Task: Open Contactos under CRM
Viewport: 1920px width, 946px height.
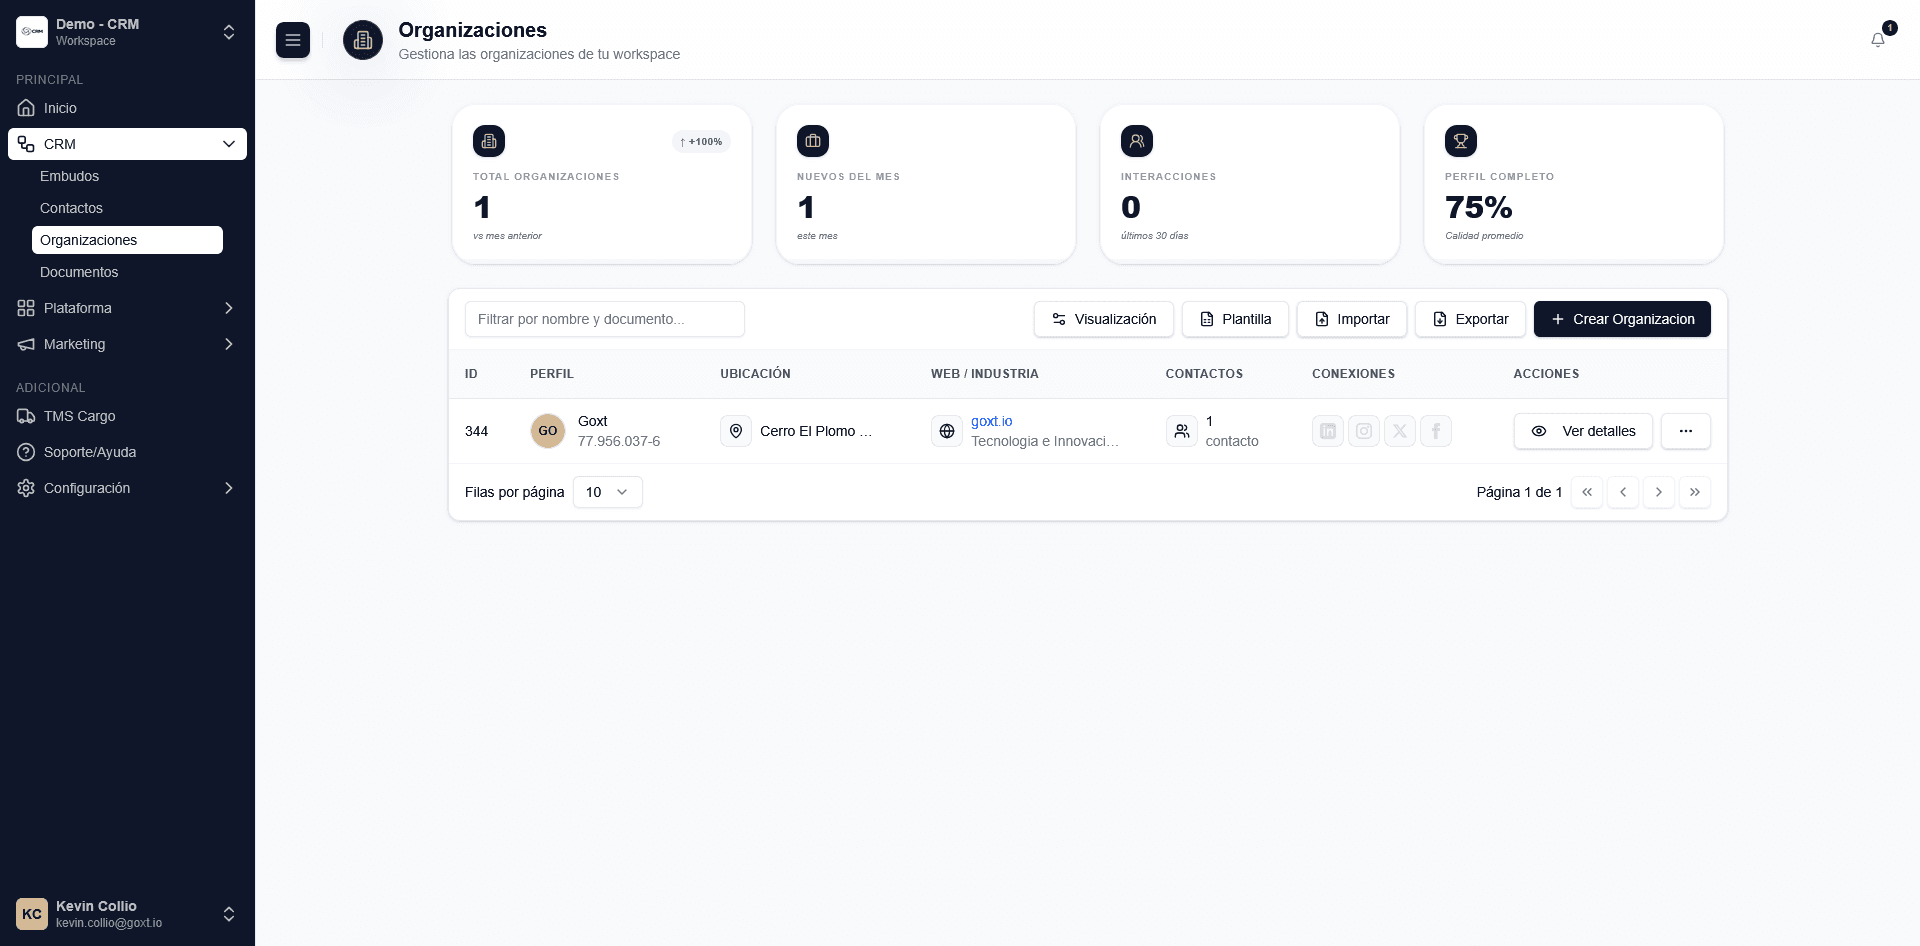Action: [127, 208]
